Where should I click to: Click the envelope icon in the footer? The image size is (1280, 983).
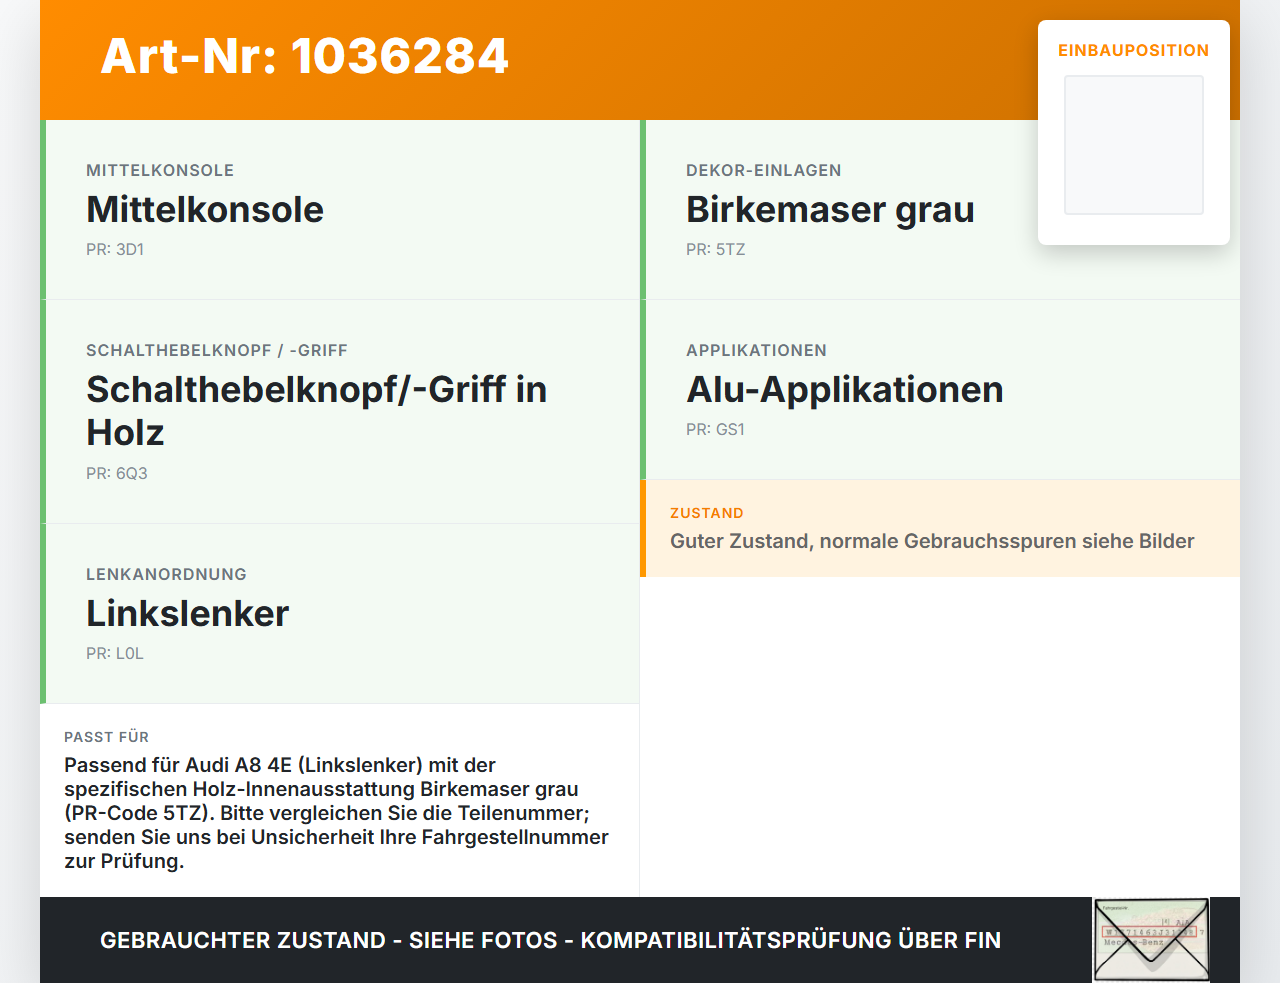pos(1151,940)
